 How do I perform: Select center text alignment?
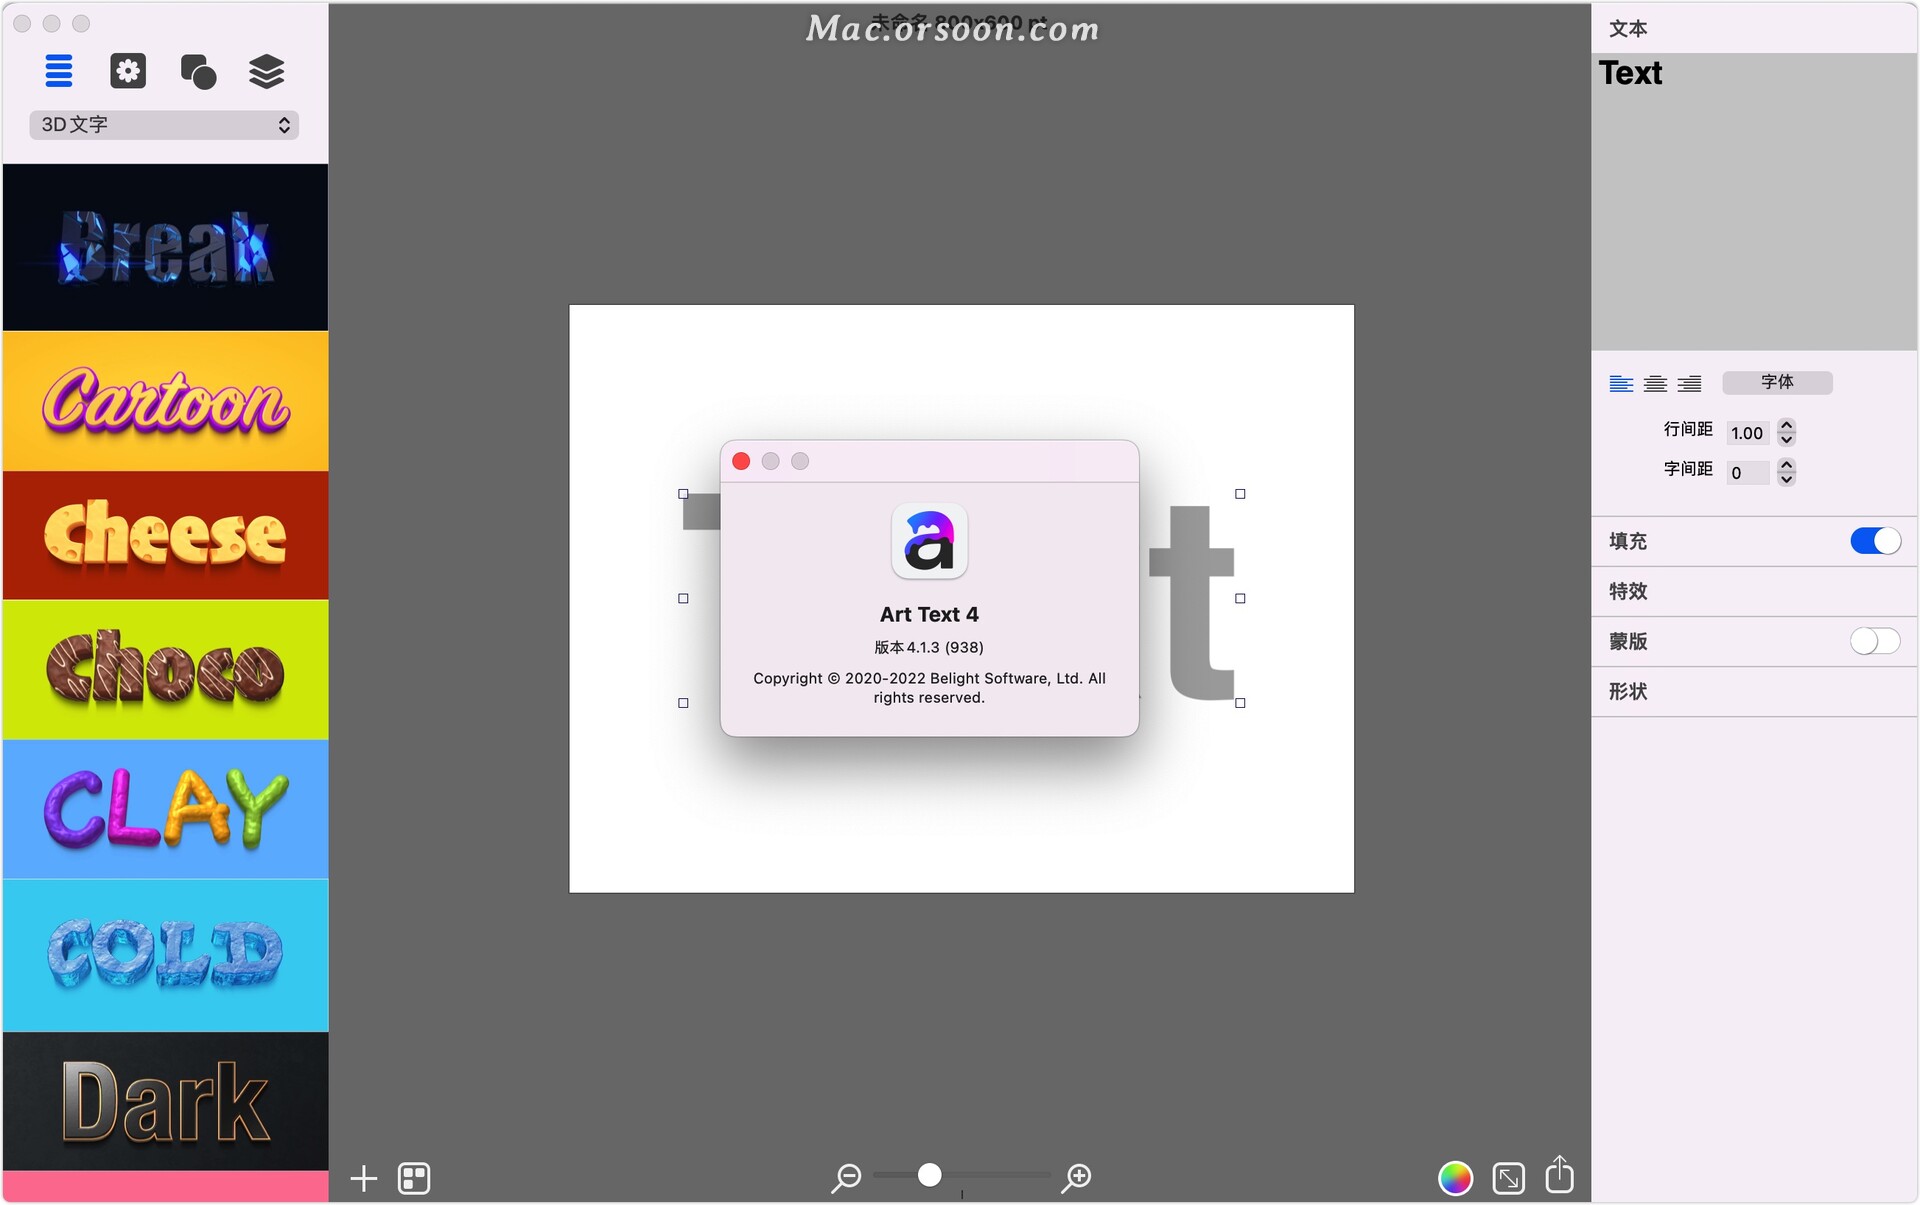point(1655,383)
